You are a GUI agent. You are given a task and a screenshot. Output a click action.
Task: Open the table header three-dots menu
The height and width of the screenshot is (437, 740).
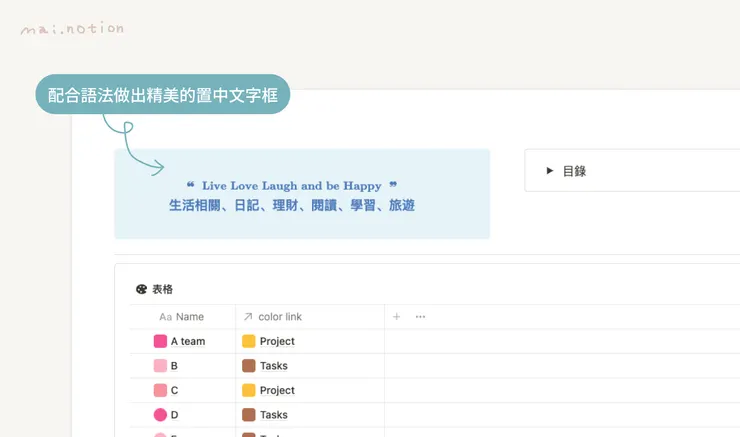coord(420,317)
